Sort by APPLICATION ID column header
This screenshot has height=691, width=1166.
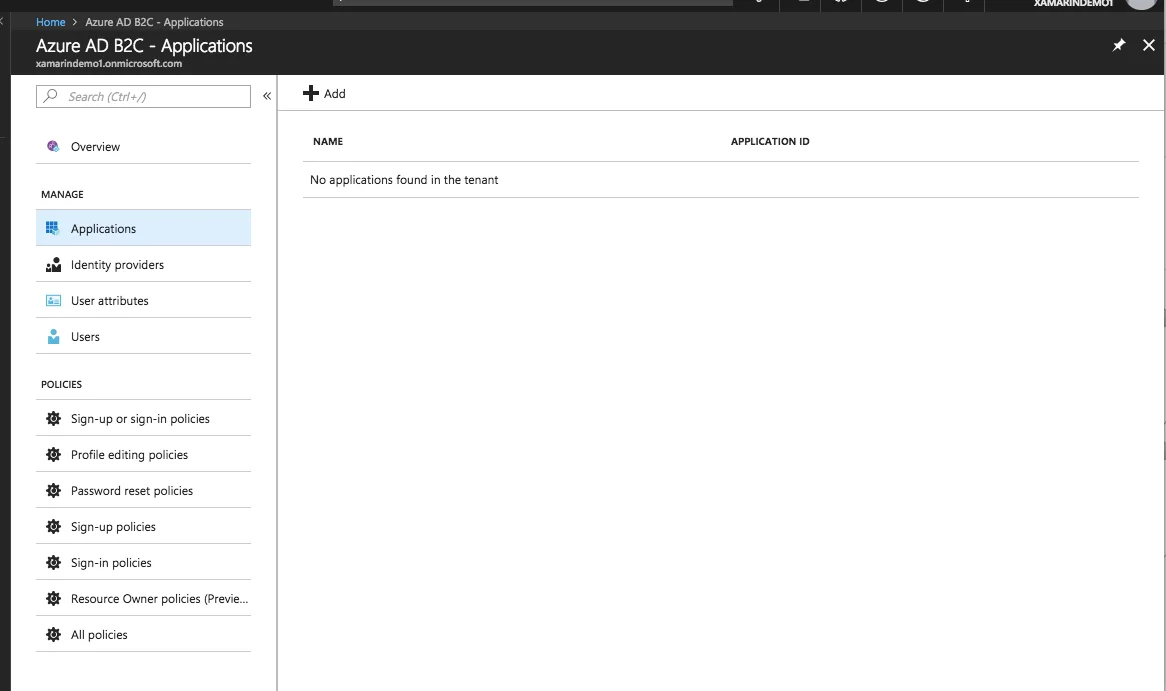tap(770, 141)
